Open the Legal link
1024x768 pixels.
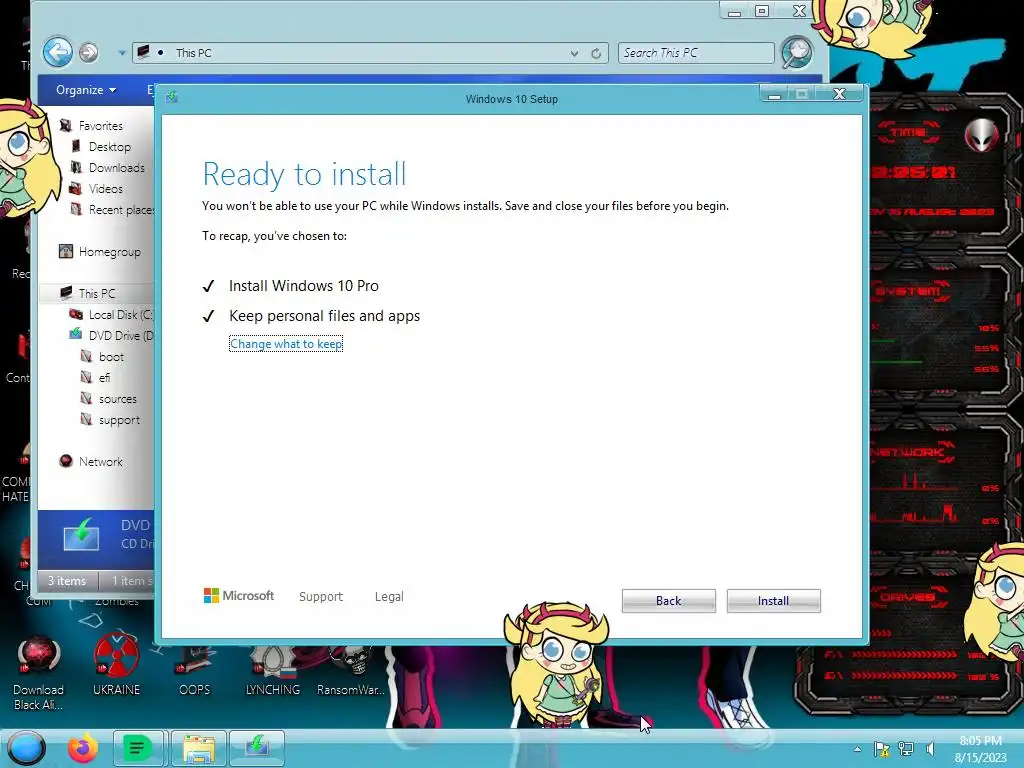[x=389, y=596]
